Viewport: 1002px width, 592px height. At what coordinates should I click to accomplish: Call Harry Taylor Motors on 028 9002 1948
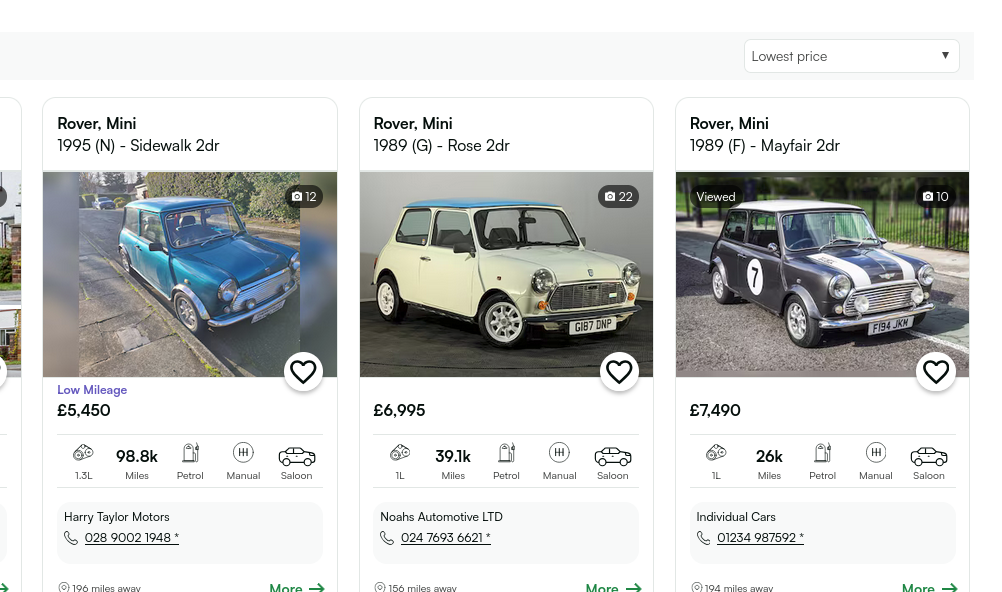[x=132, y=538]
